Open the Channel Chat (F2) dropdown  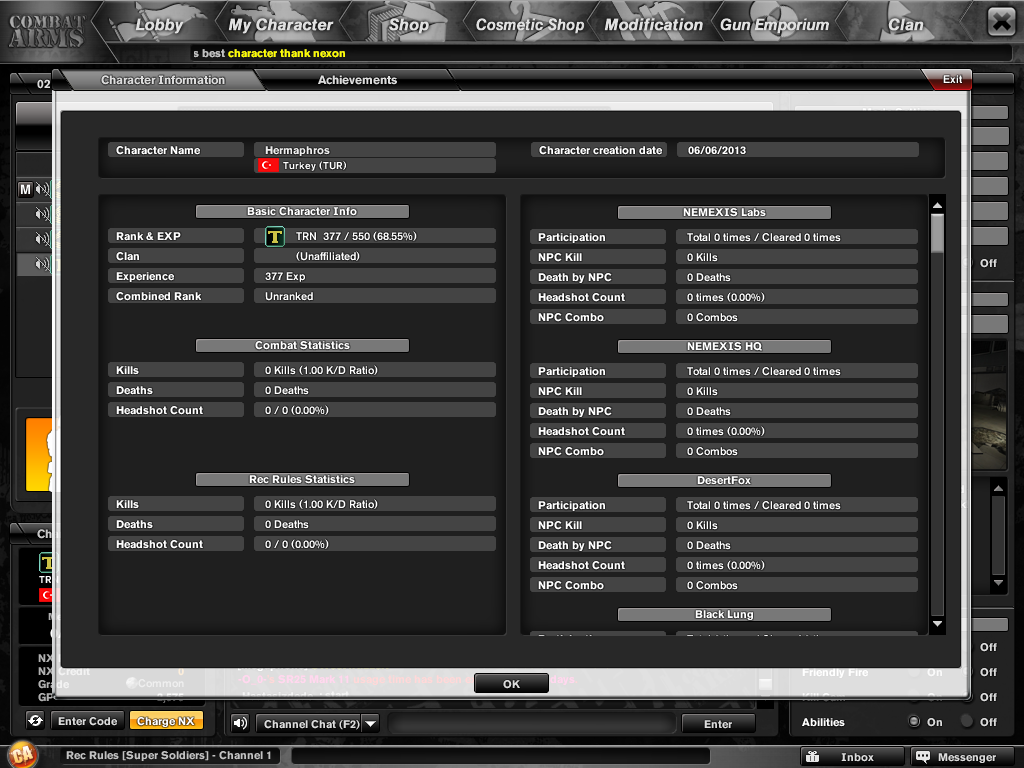tap(370, 724)
